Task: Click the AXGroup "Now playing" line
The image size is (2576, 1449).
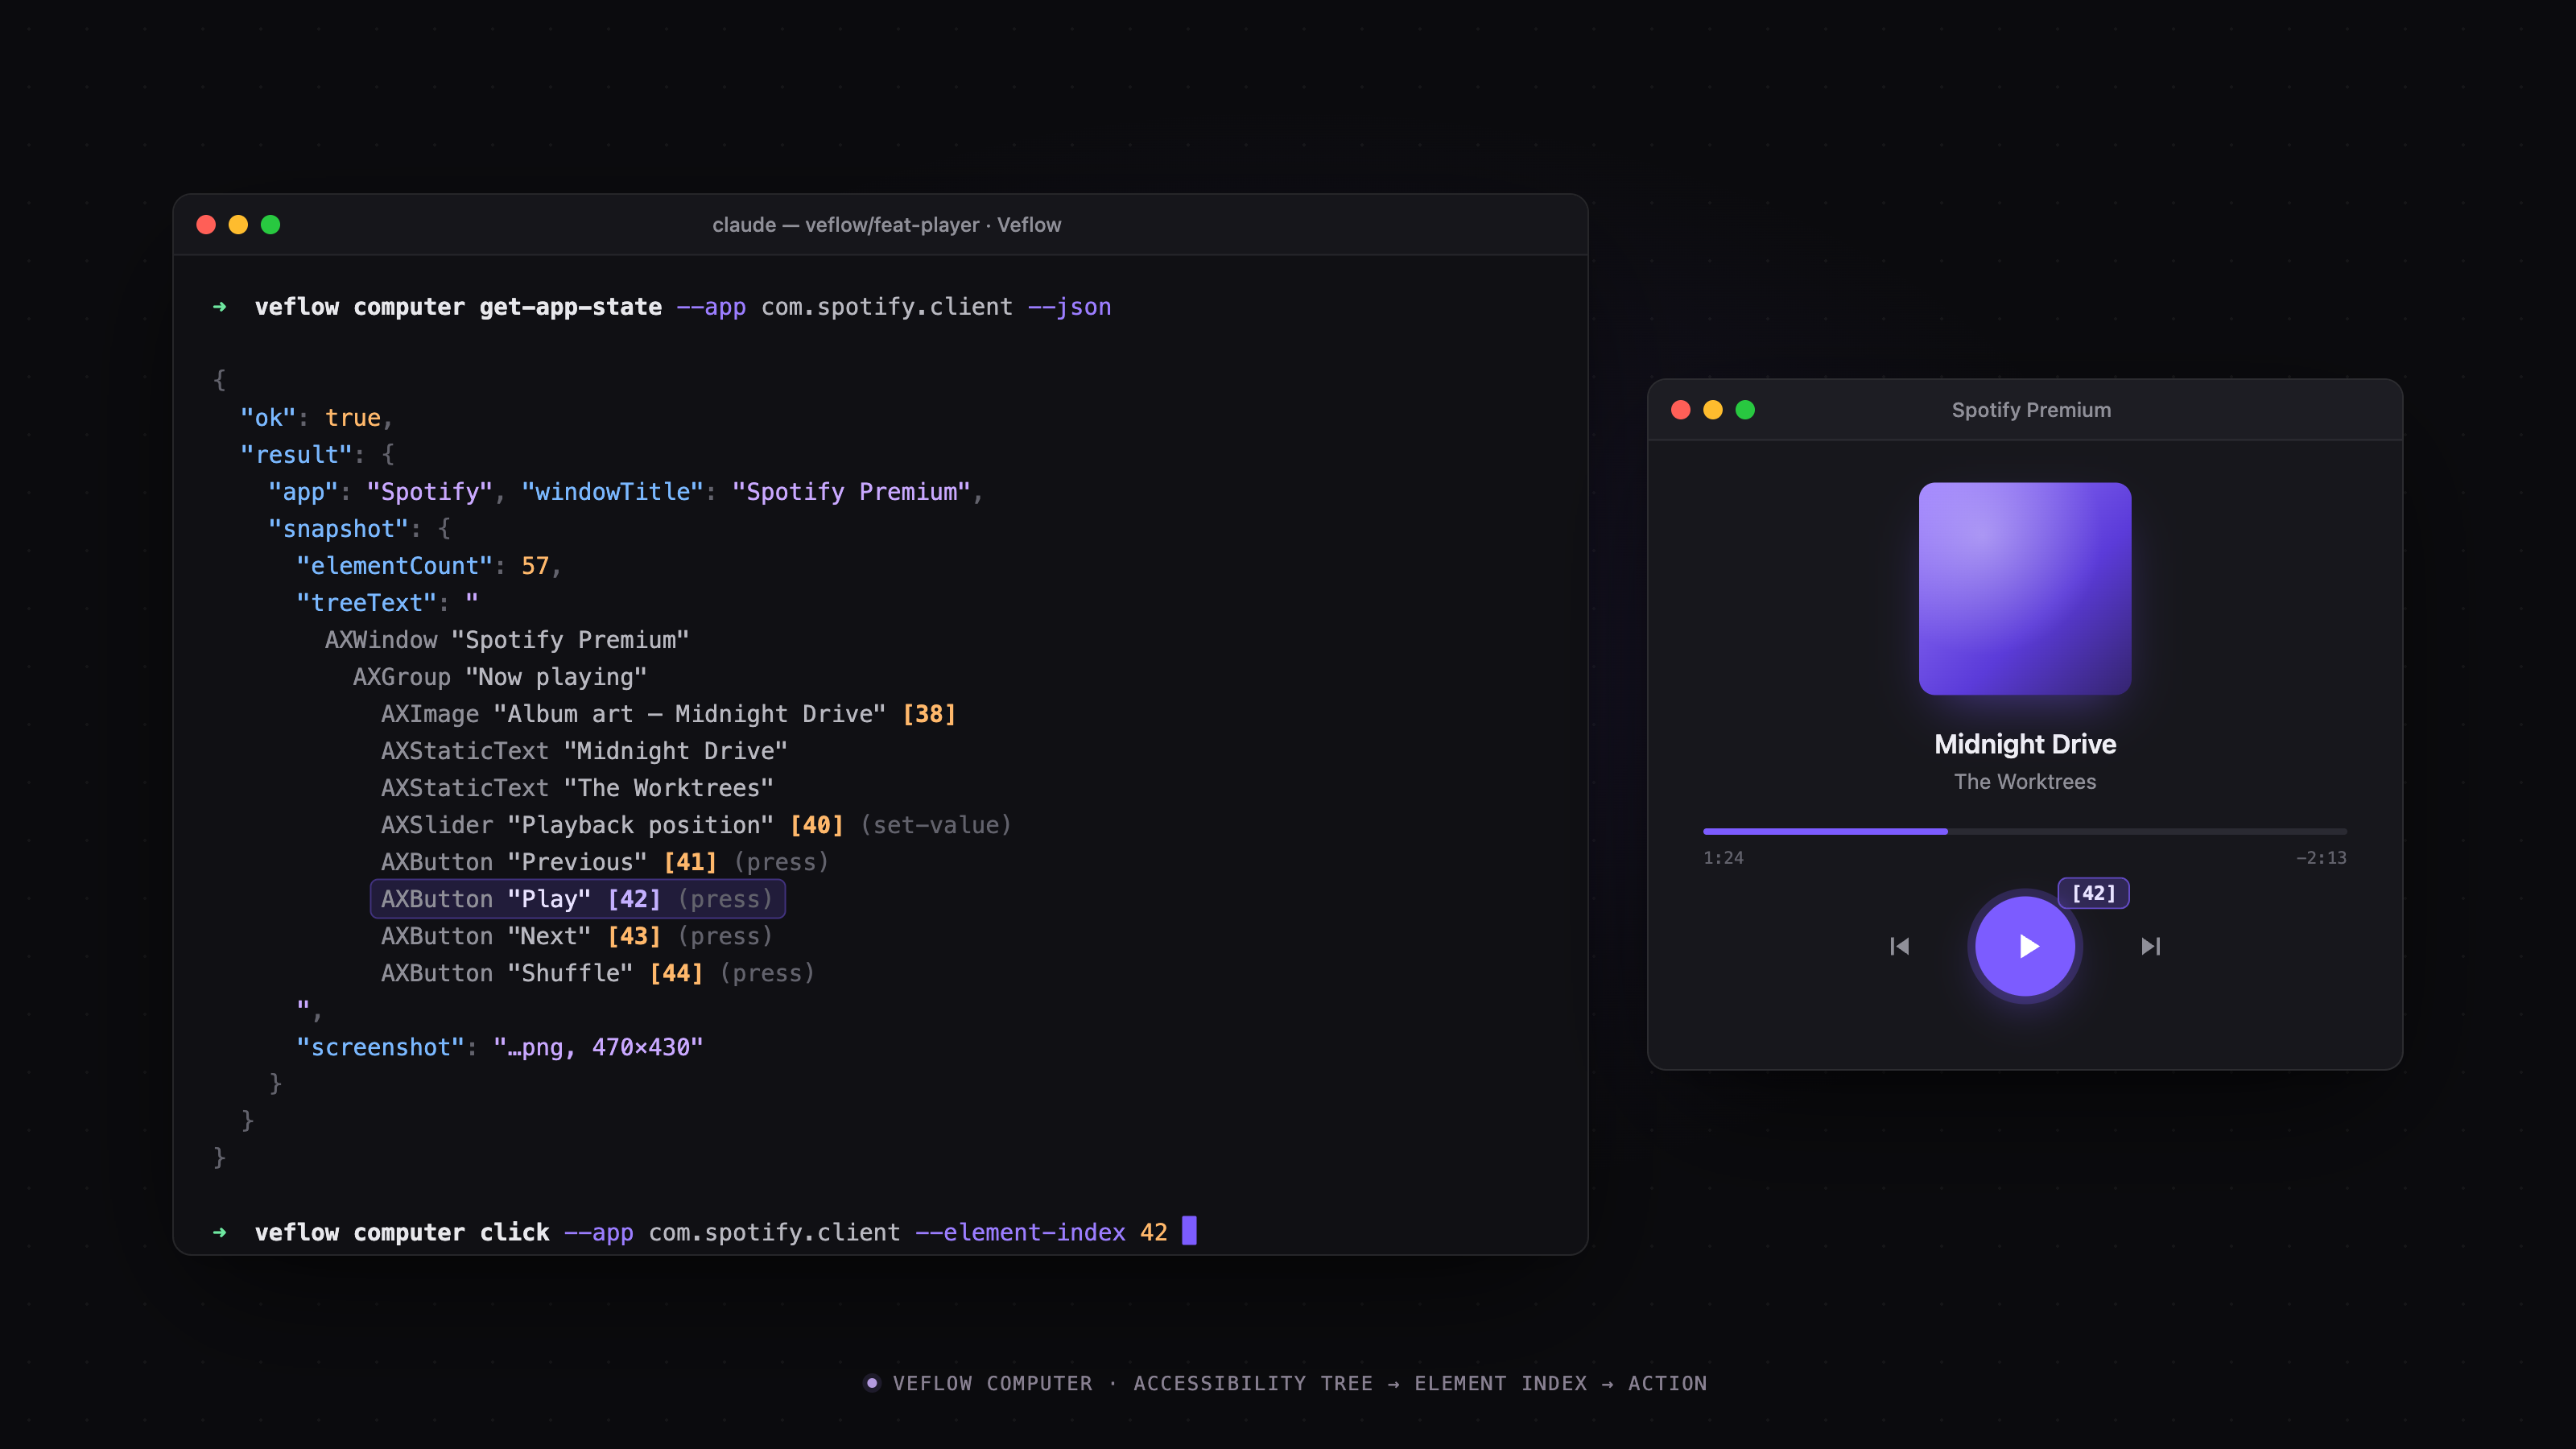Action: 499,677
